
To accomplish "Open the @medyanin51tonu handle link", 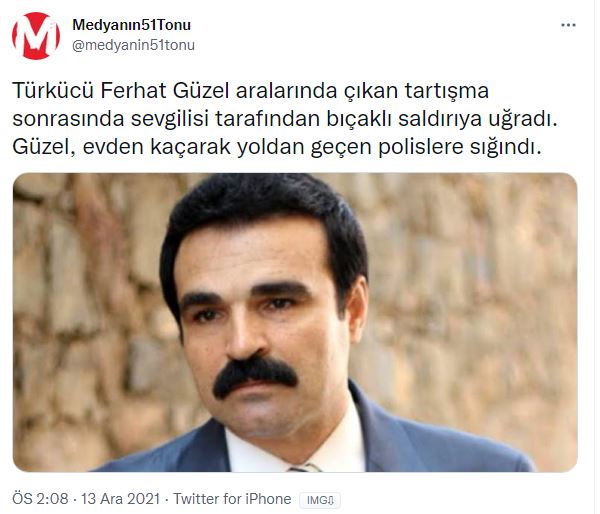I will point(134,45).
